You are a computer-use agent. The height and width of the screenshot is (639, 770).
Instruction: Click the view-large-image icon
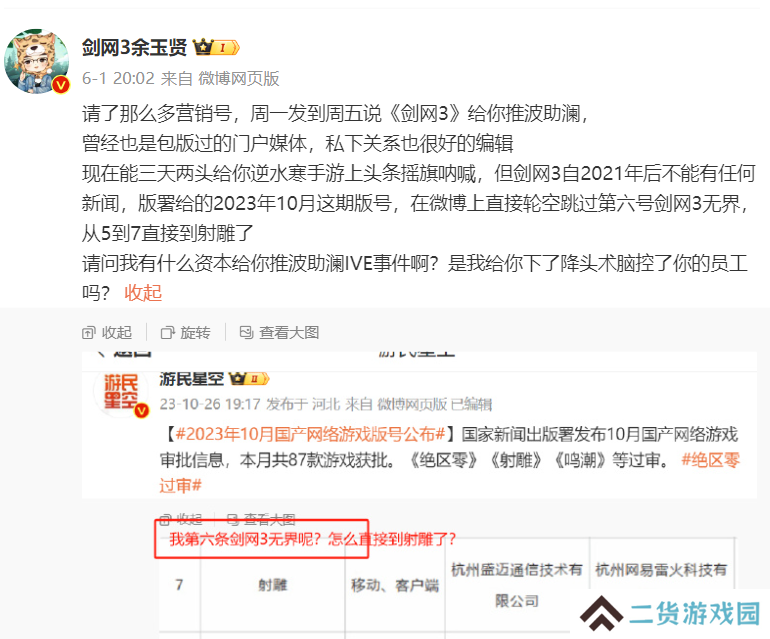click(246, 333)
